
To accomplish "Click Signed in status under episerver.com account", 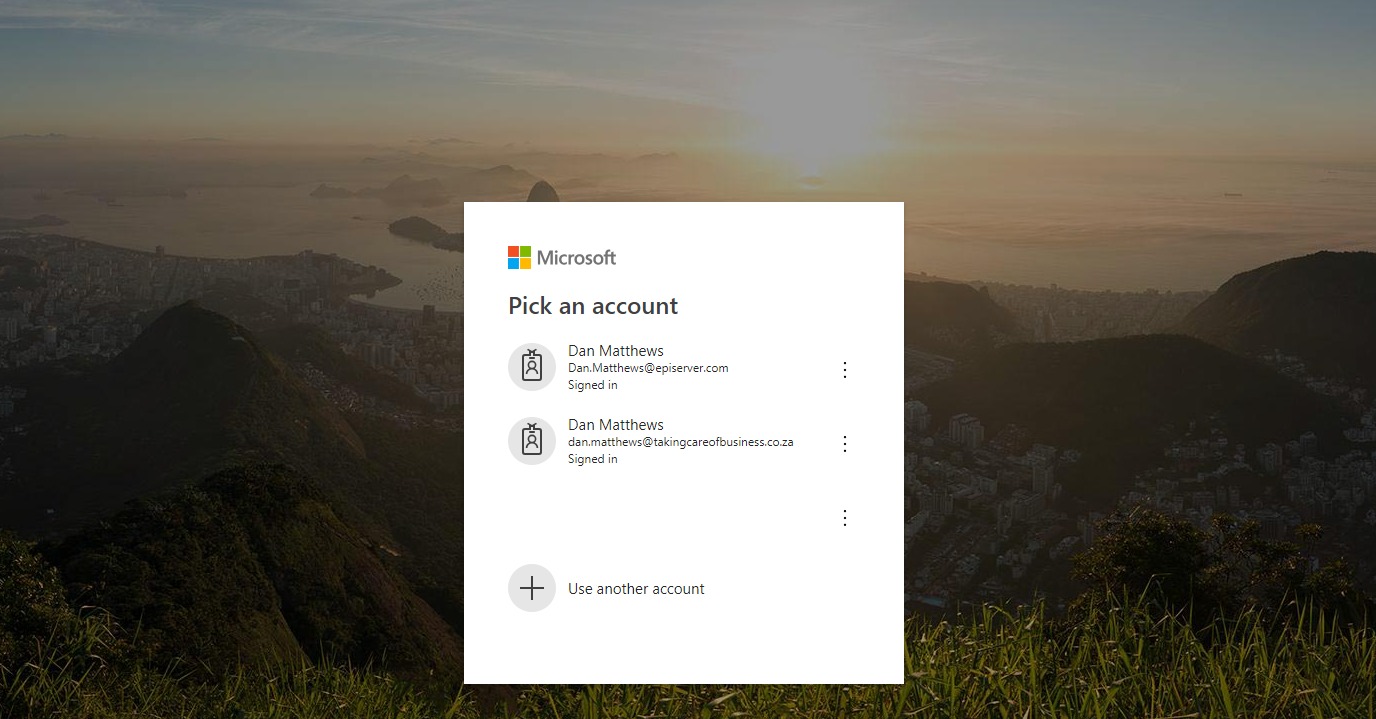I will tap(593, 385).
